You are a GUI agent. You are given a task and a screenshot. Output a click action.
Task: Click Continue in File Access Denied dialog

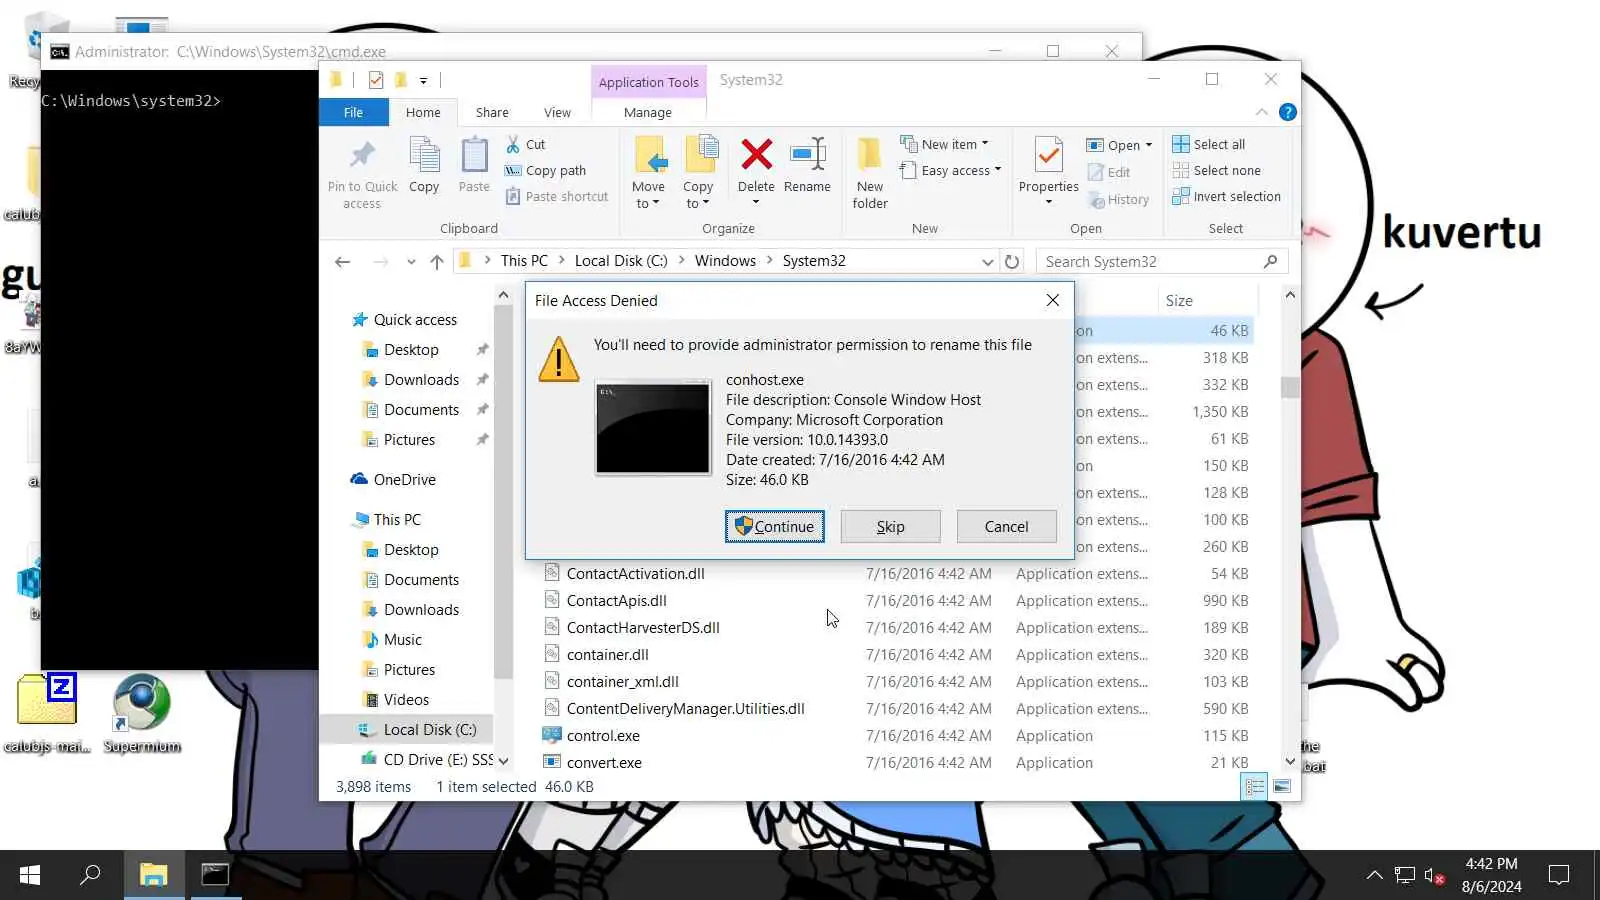(x=775, y=527)
